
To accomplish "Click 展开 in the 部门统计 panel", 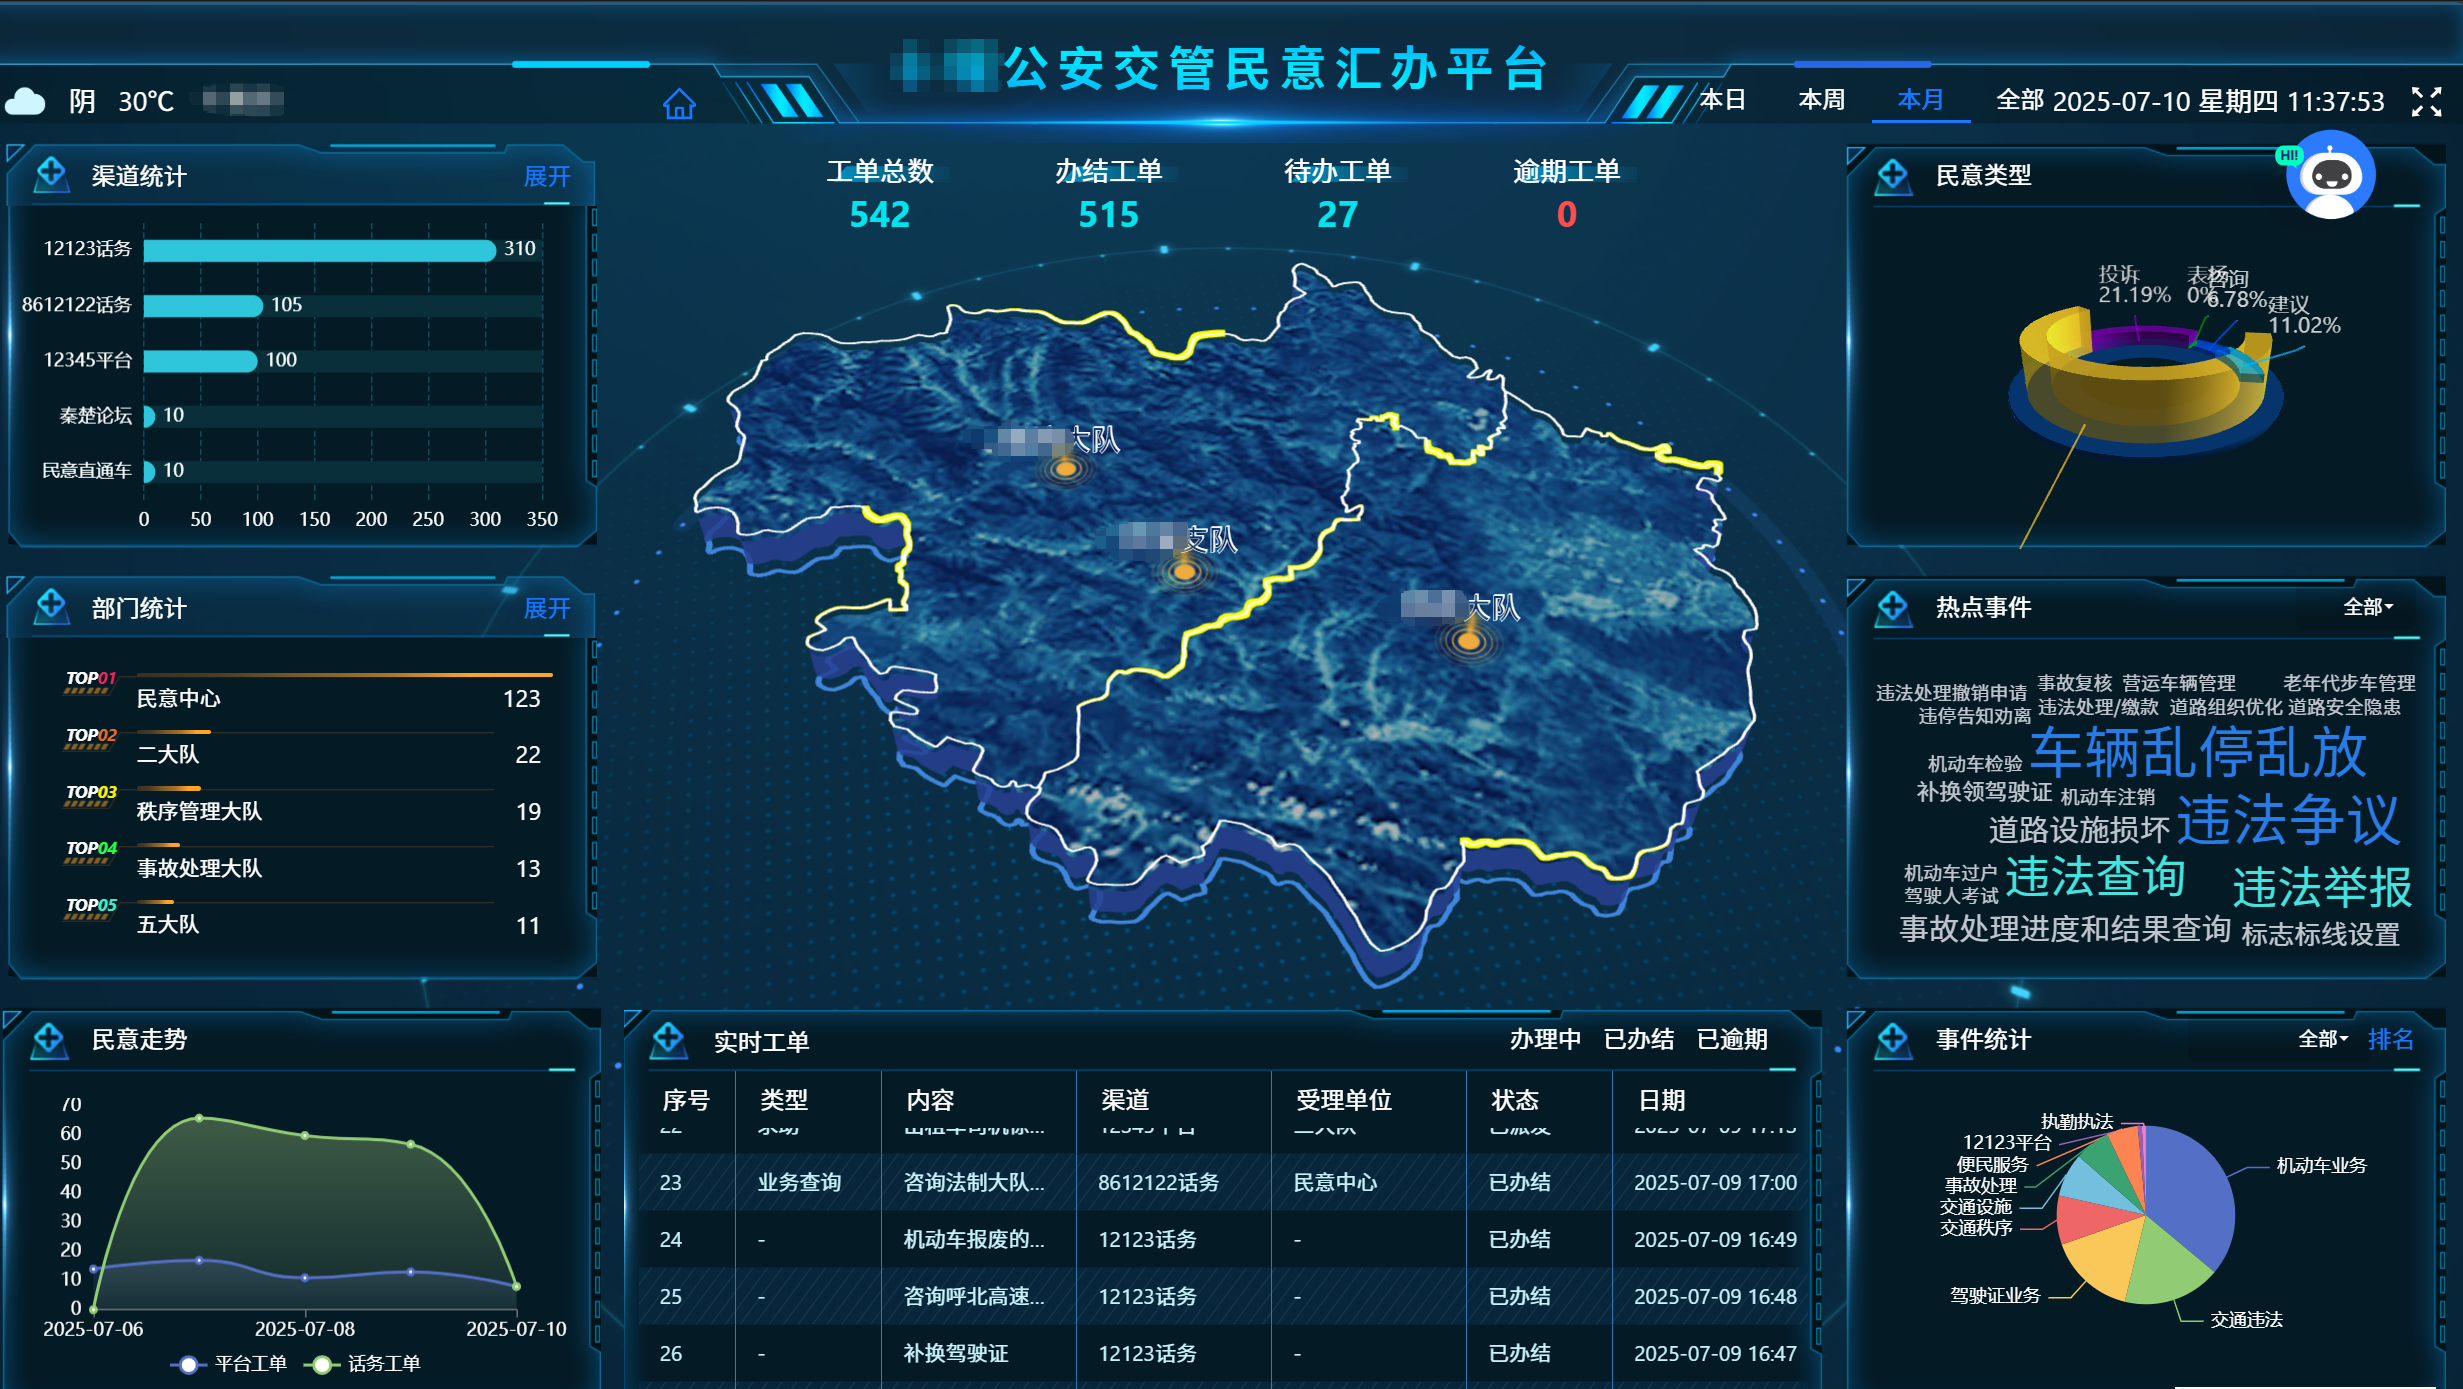I will point(547,608).
